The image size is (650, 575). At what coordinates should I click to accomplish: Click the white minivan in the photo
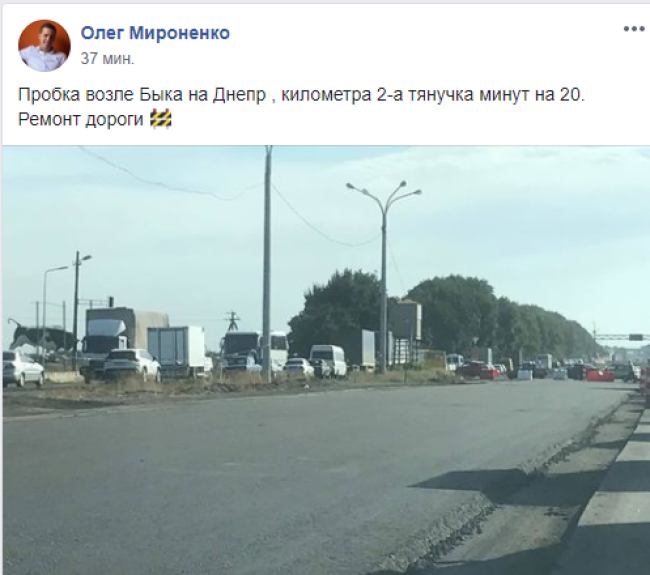pyautogui.click(x=328, y=360)
